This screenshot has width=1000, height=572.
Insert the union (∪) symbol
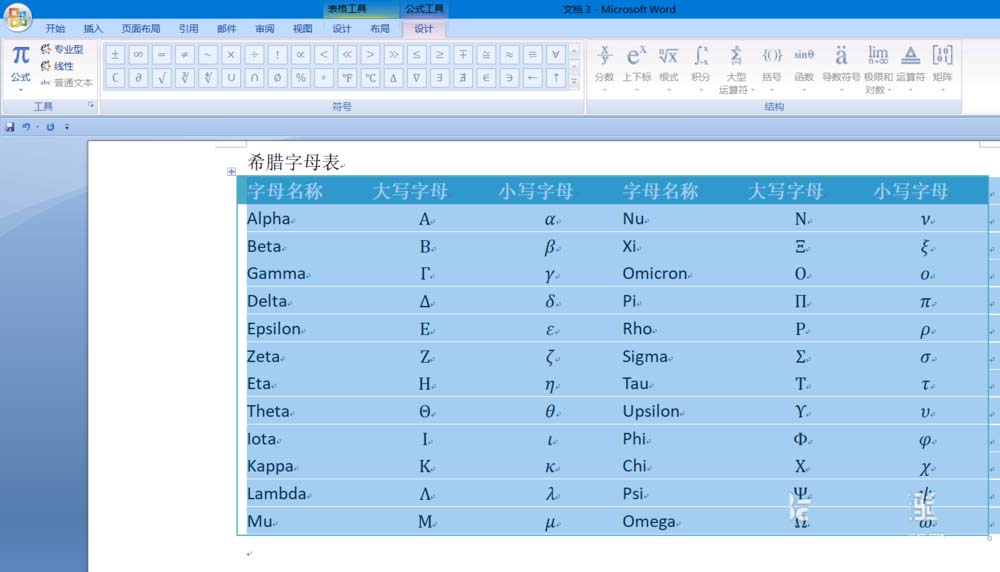tap(231, 78)
